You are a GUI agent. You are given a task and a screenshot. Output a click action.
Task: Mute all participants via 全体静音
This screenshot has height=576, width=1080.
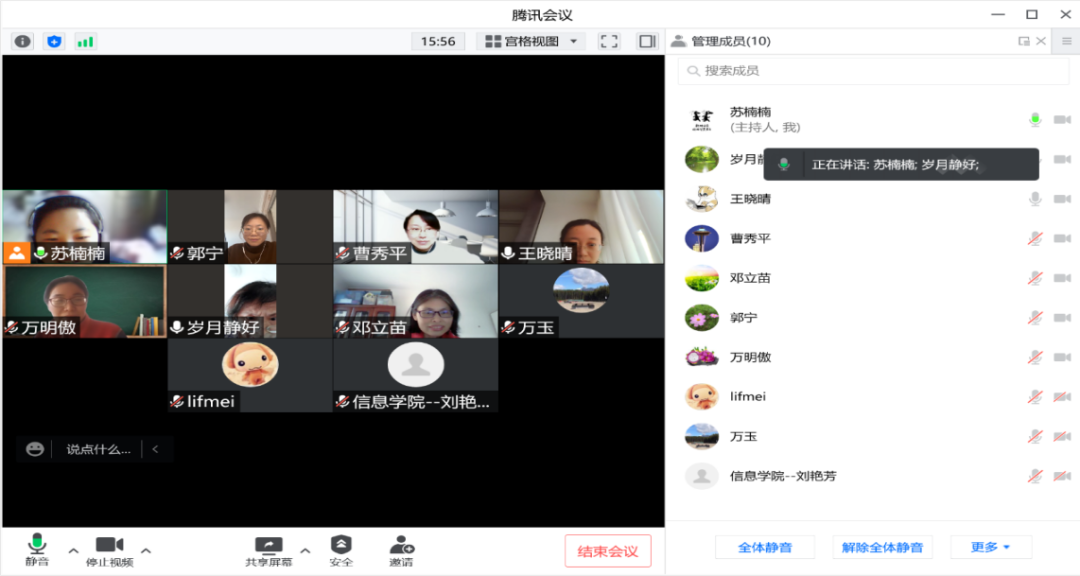[764, 547]
